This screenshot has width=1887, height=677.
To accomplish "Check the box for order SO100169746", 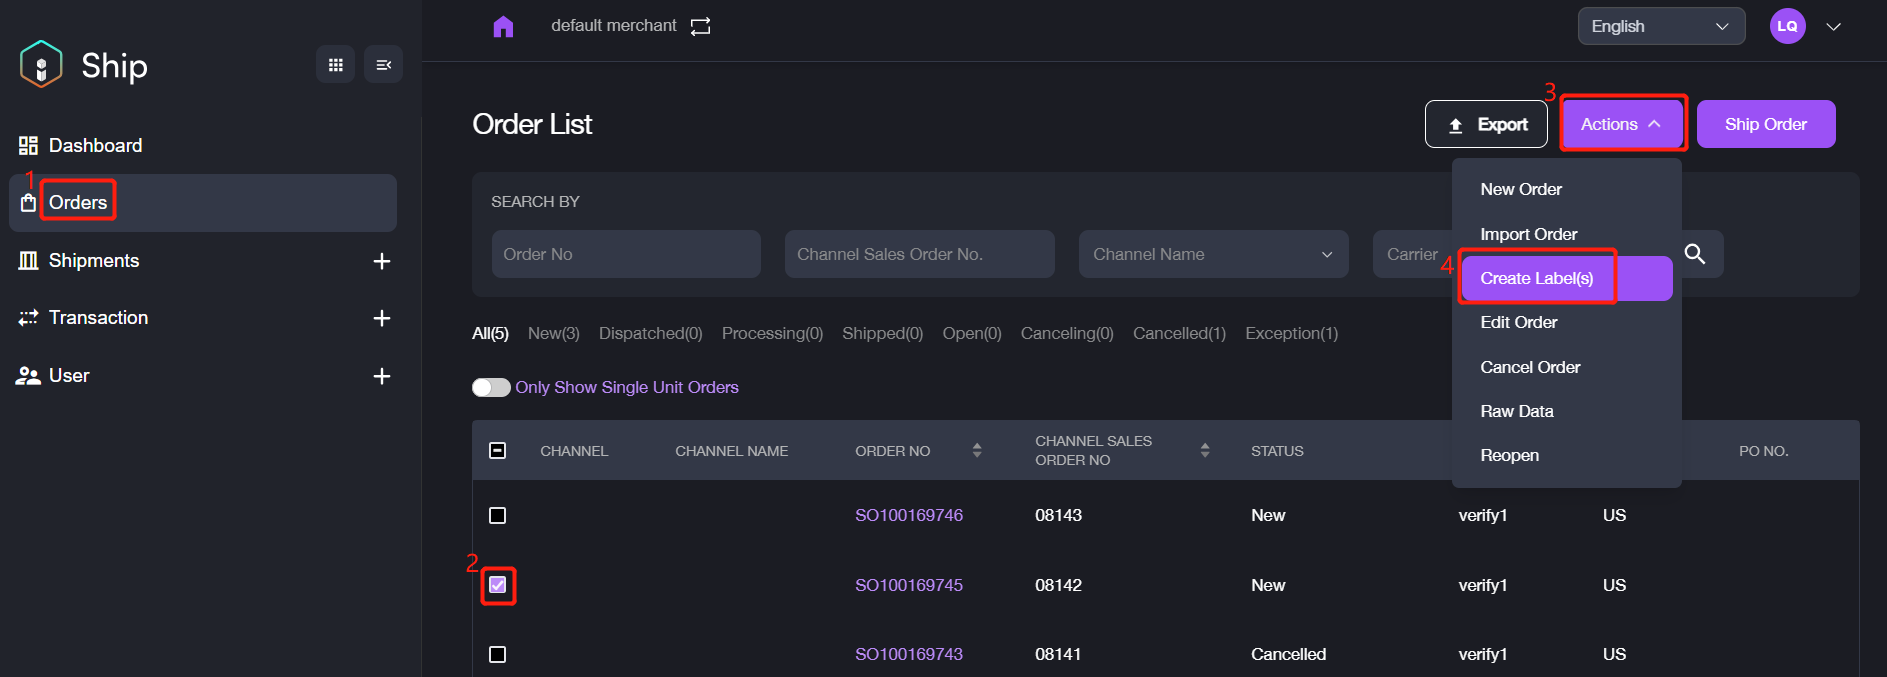I will click(x=497, y=515).
